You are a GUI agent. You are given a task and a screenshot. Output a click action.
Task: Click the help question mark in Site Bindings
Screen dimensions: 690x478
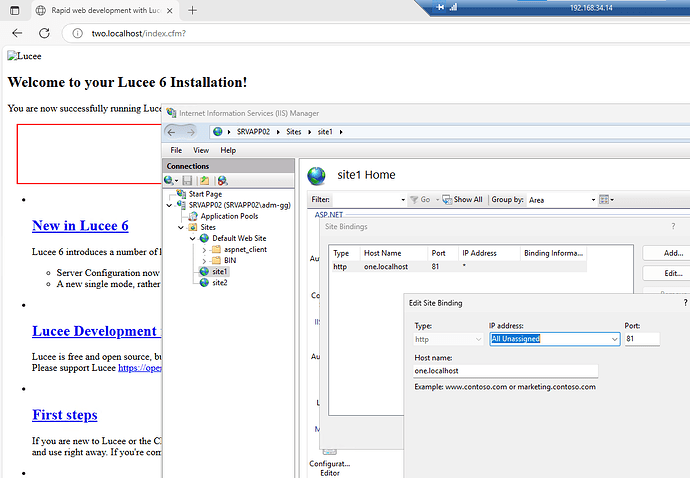pyautogui.click(x=673, y=226)
